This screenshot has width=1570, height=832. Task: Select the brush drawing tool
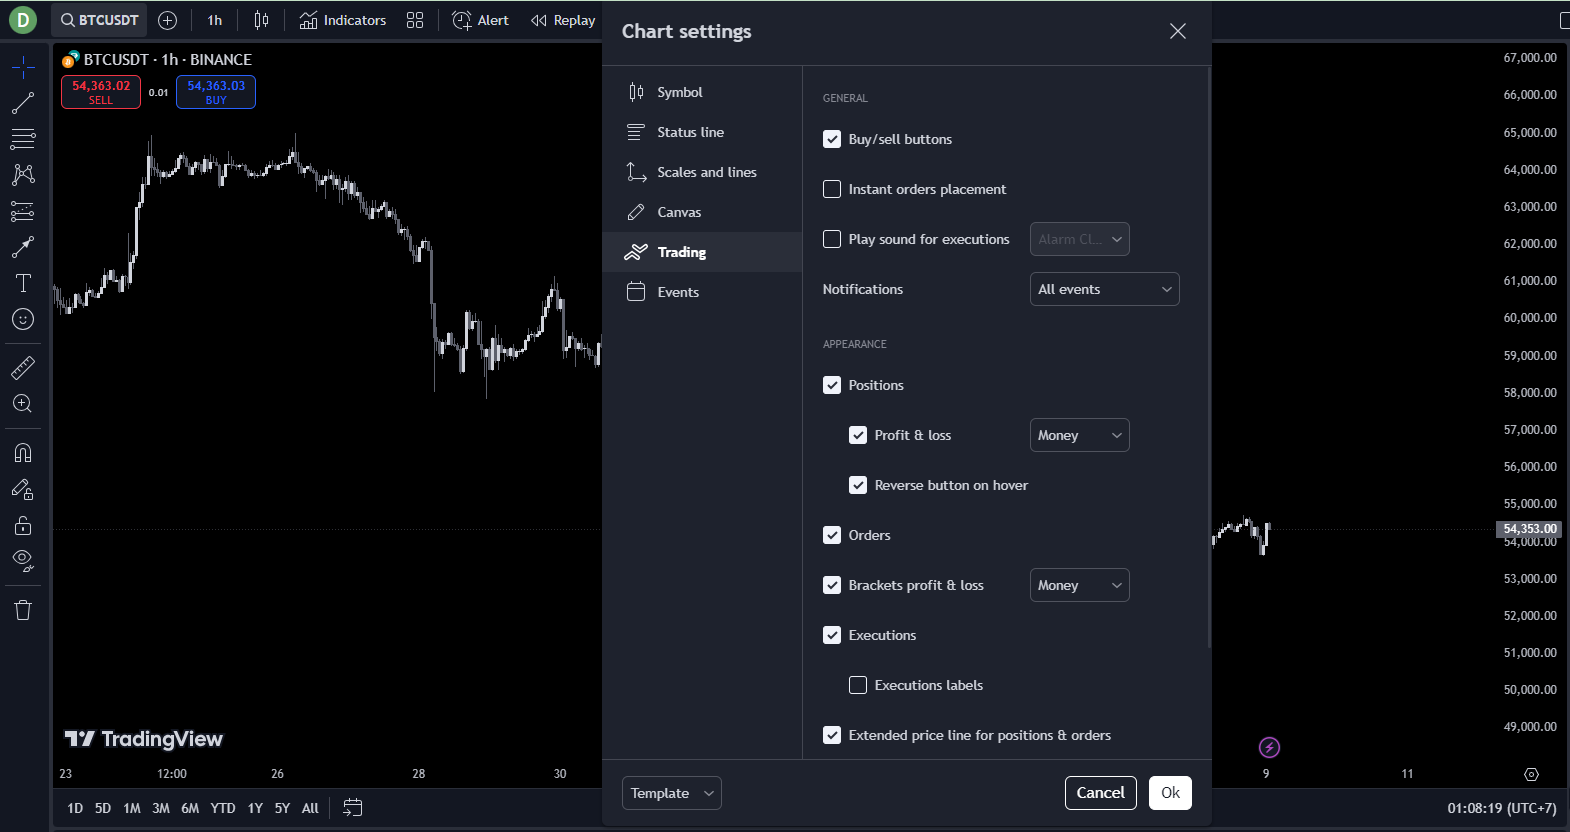pos(23,247)
